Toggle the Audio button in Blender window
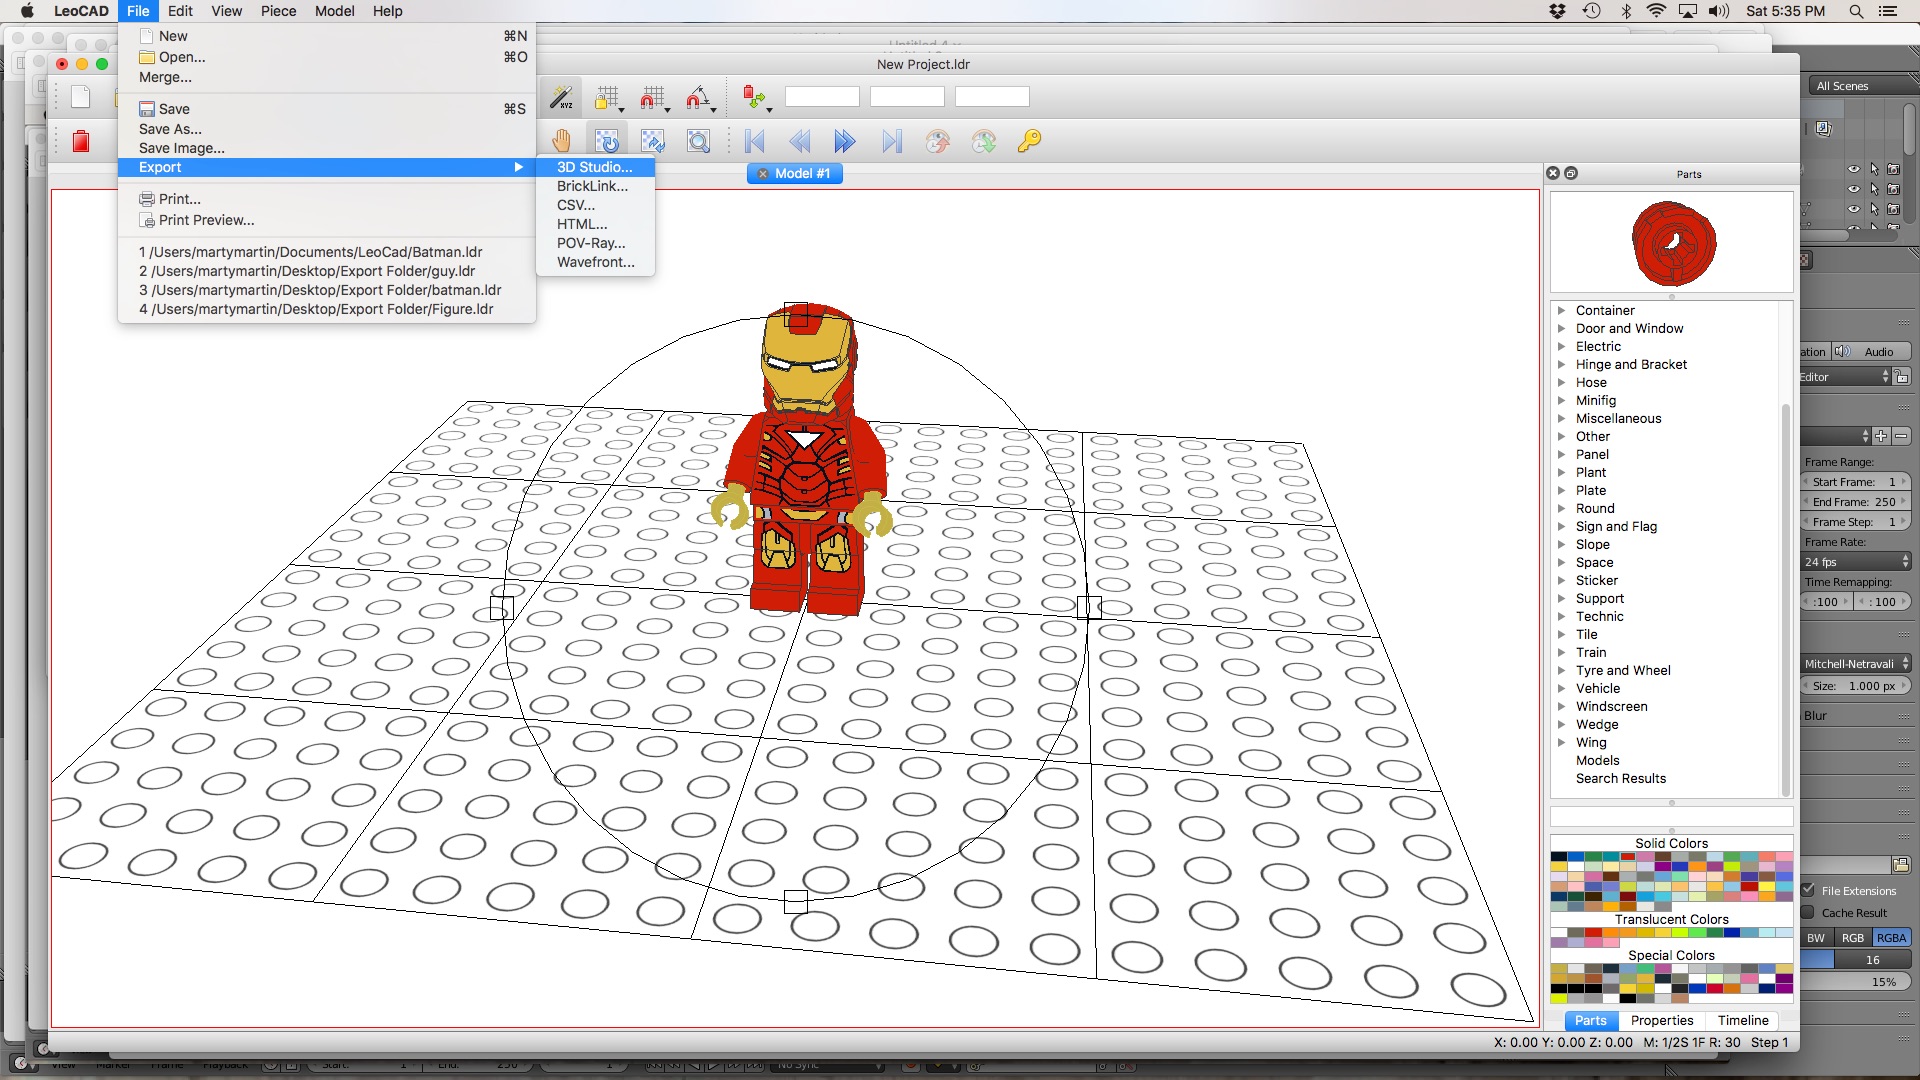Image resolution: width=1920 pixels, height=1080 pixels. click(x=1872, y=352)
